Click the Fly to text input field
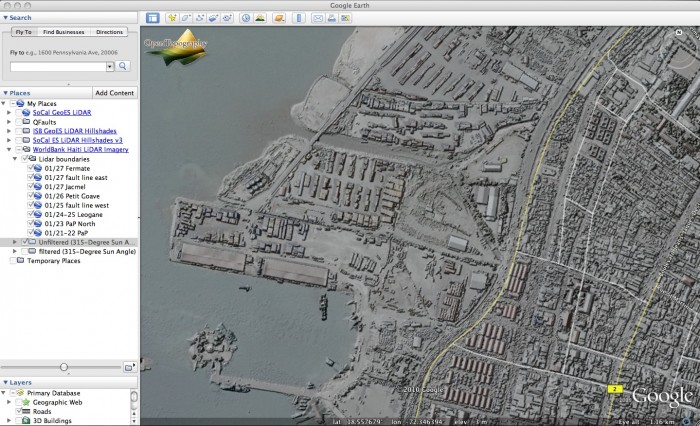 tap(58, 67)
